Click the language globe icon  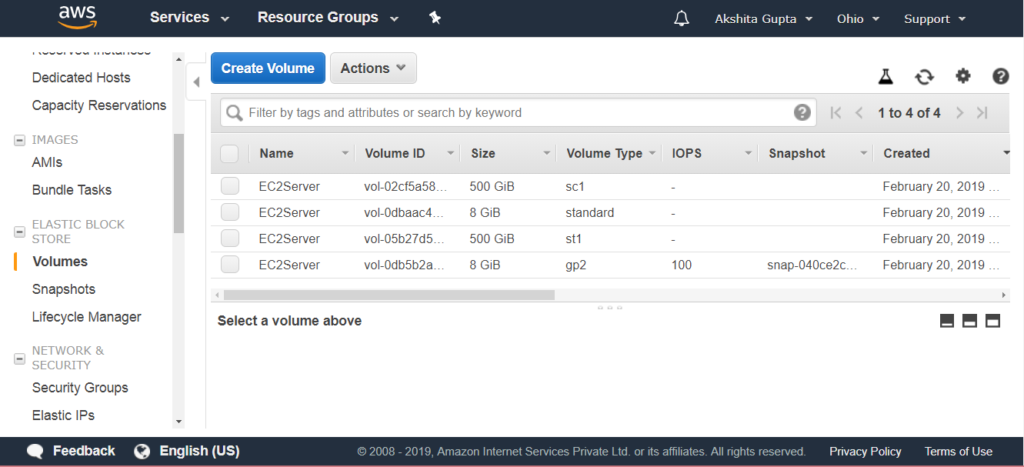point(142,451)
